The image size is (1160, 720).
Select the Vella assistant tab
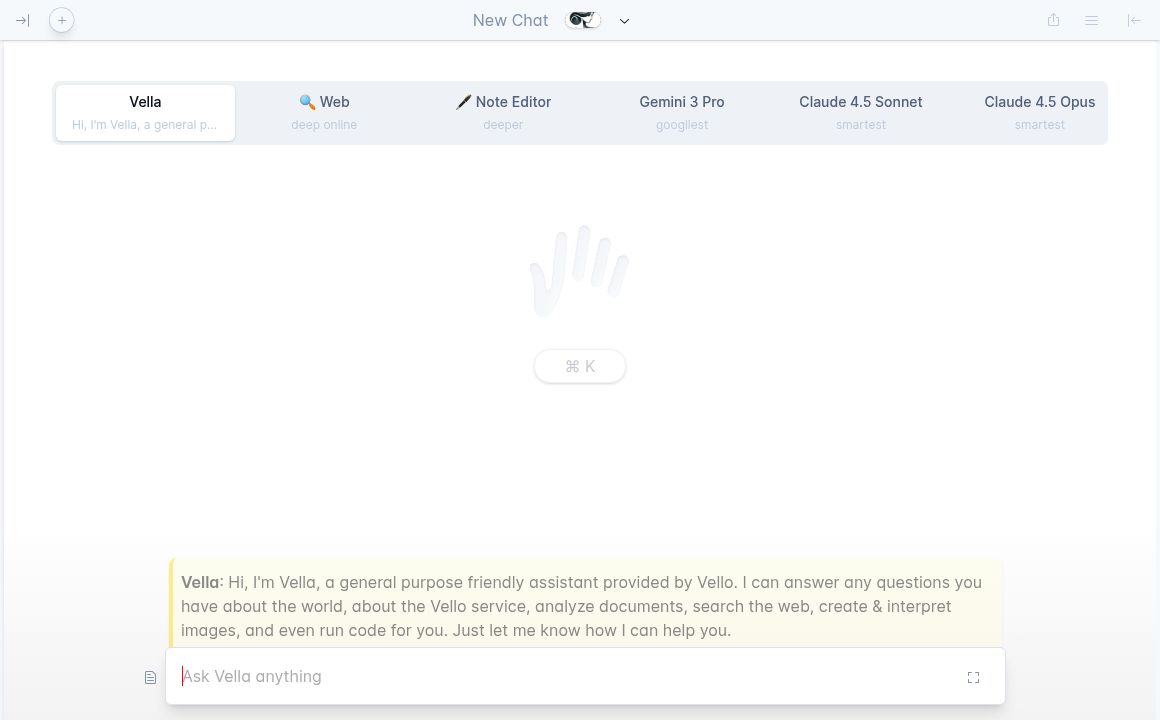(x=145, y=112)
